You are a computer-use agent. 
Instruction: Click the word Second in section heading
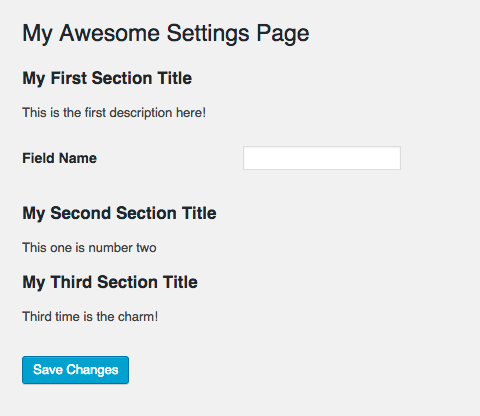[x=81, y=213]
